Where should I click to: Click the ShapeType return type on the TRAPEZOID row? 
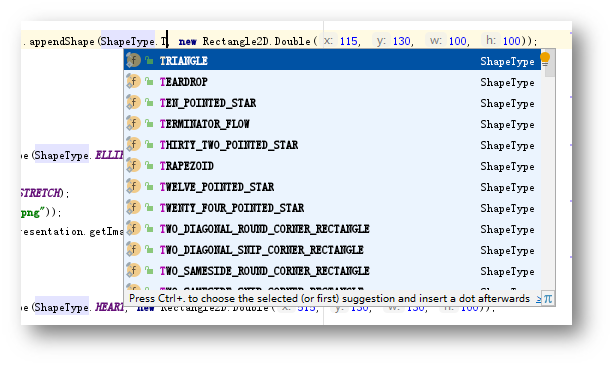(x=507, y=166)
